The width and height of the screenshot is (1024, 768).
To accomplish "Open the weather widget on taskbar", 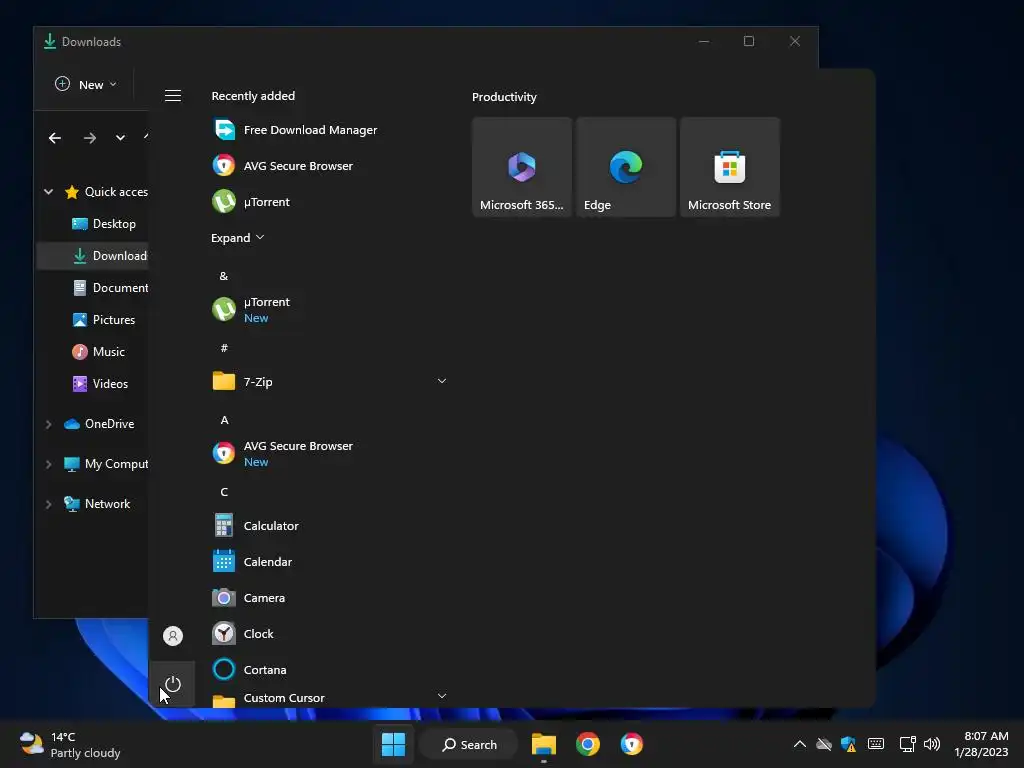I will (69, 744).
